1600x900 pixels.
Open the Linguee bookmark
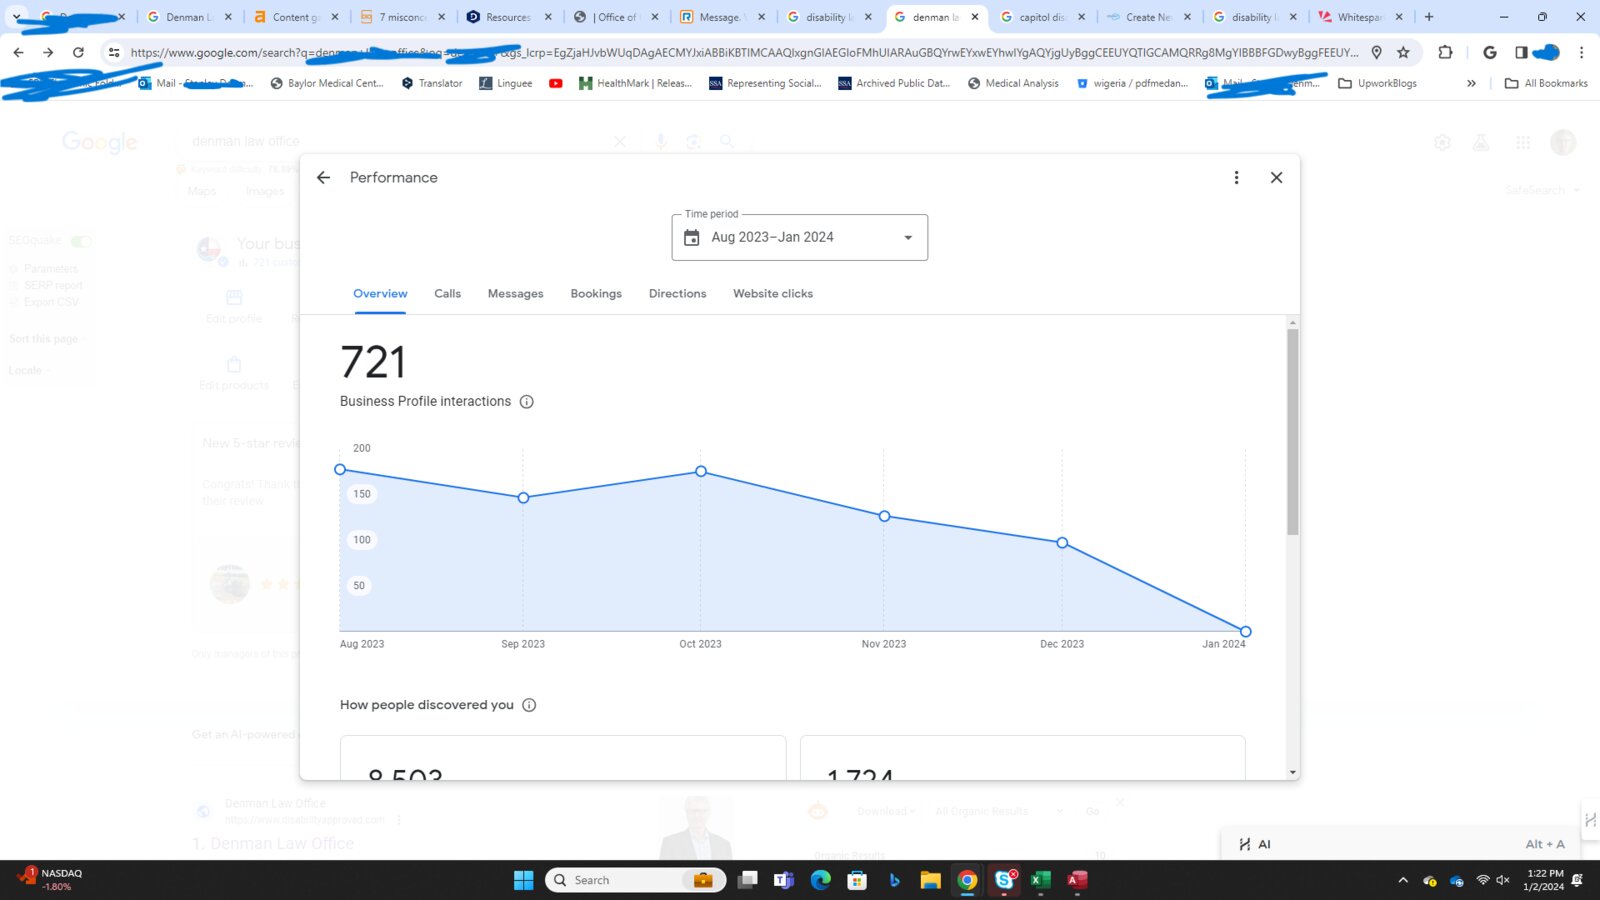point(506,83)
